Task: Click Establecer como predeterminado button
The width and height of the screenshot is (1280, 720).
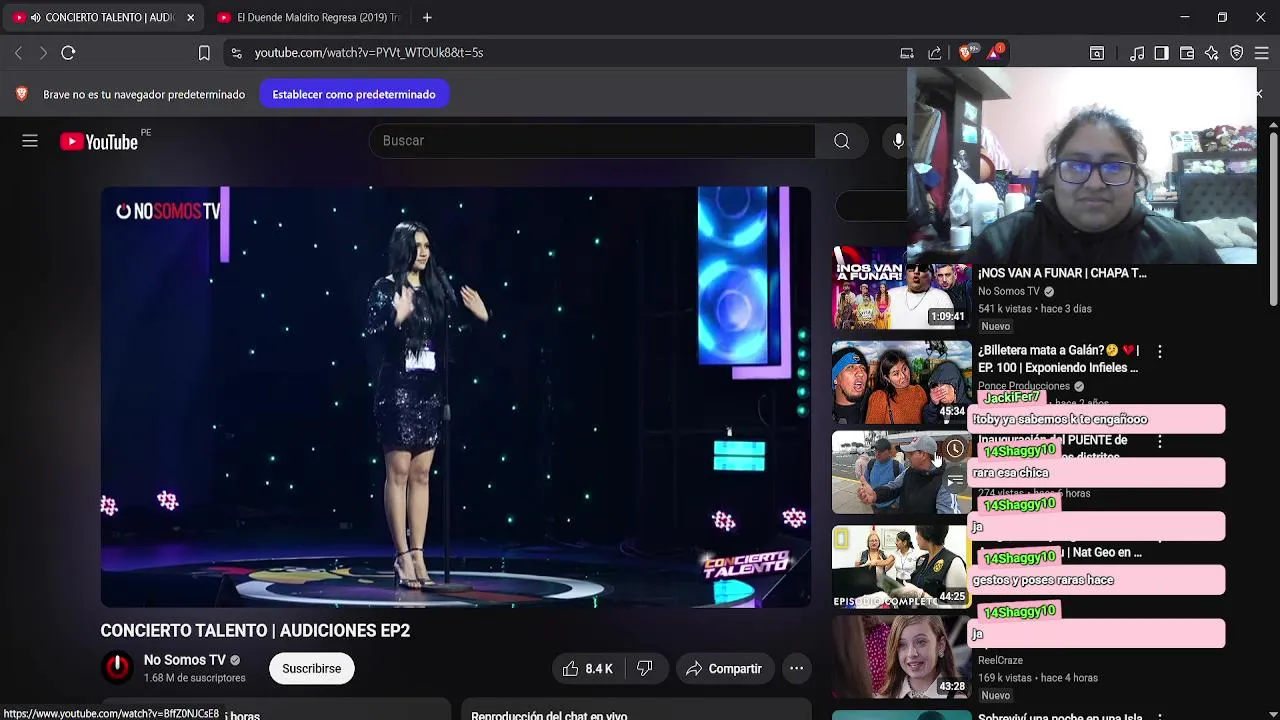Action: 354,94
